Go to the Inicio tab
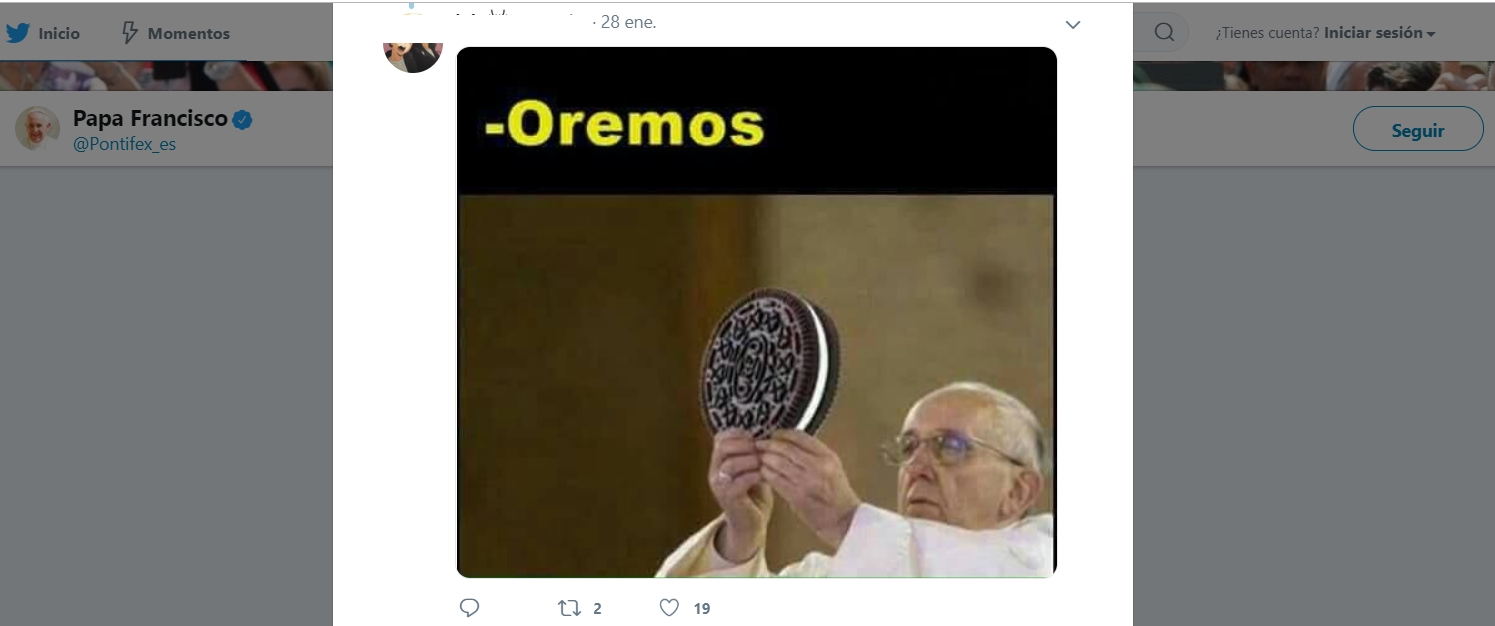1495x626 pixels. [x=44, y=33]
